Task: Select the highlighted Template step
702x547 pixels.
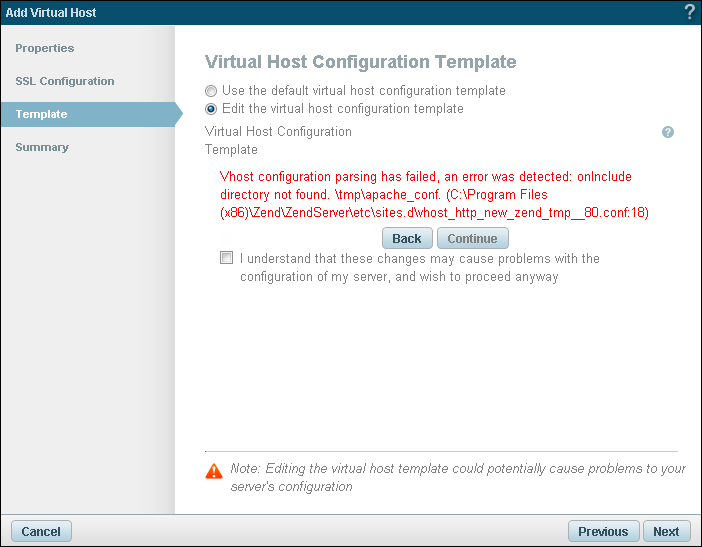Action: click(42, 114)
